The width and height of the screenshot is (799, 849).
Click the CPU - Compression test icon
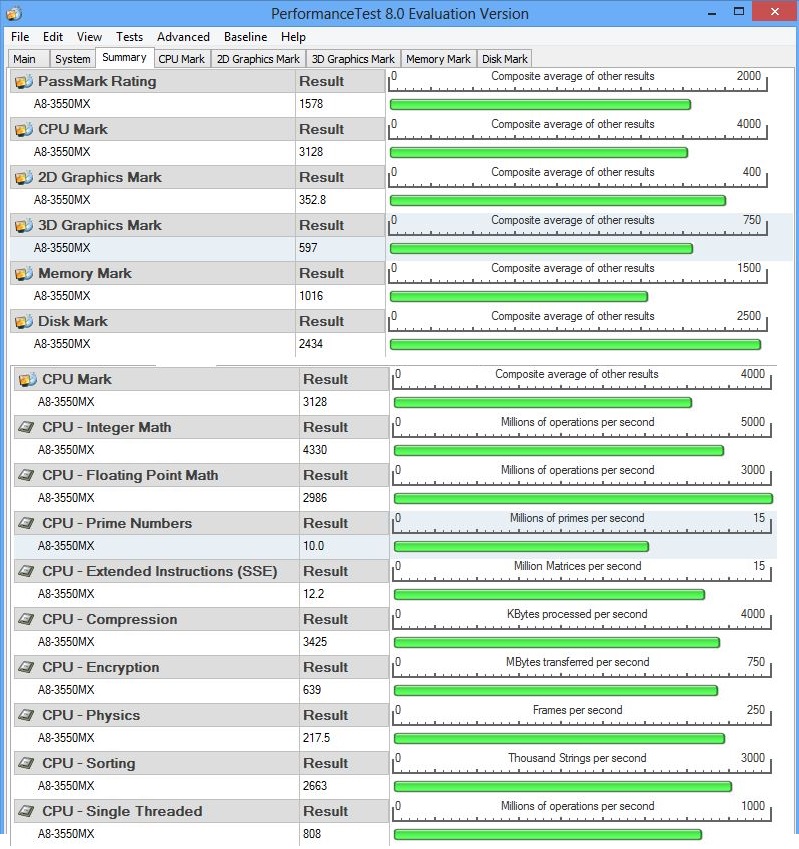(27, 619)
